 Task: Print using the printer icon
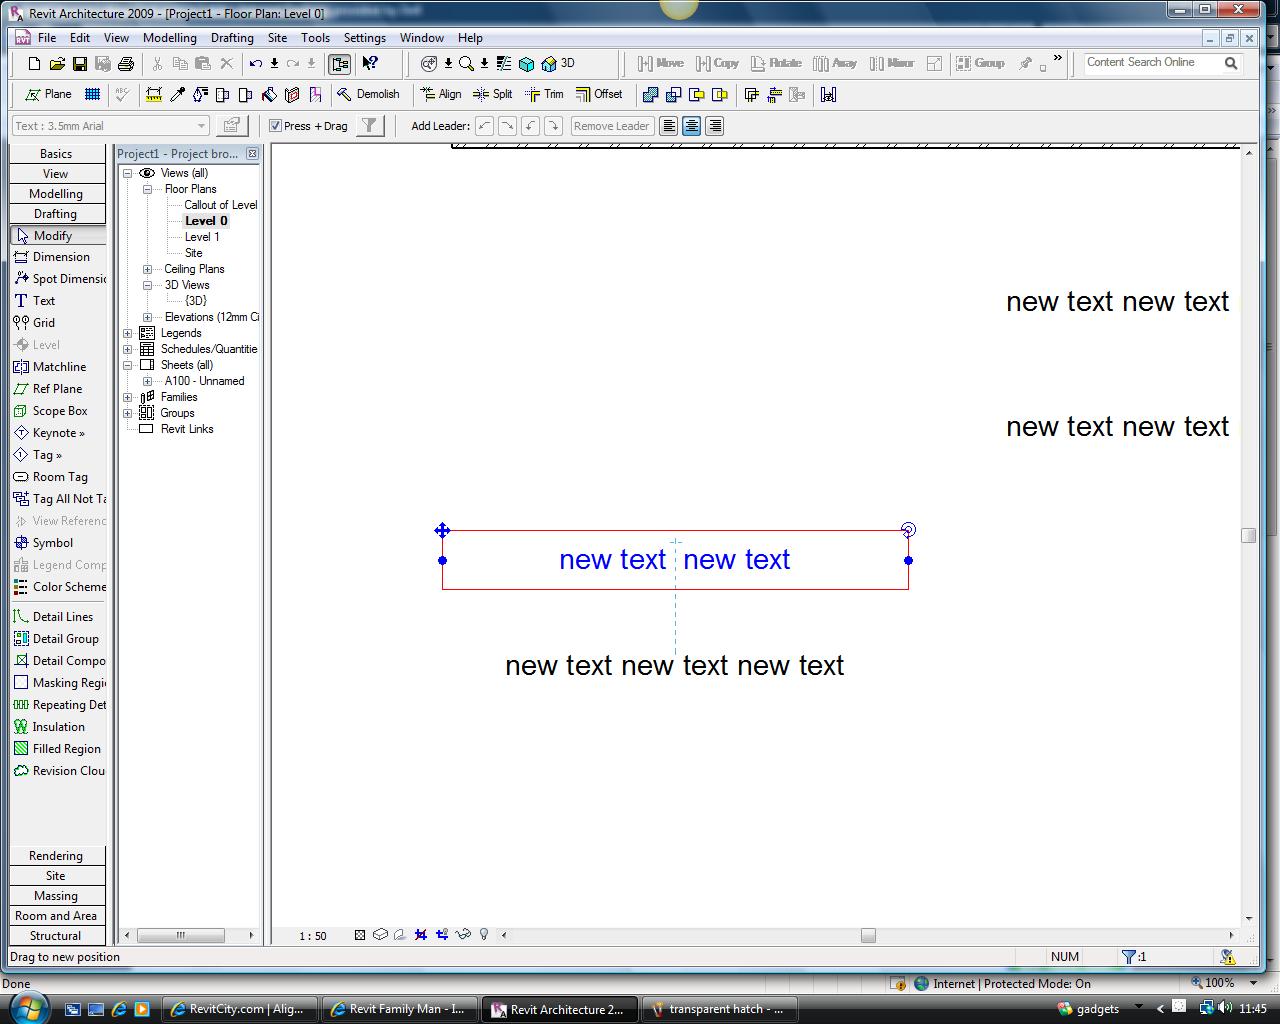coord(125,63)
